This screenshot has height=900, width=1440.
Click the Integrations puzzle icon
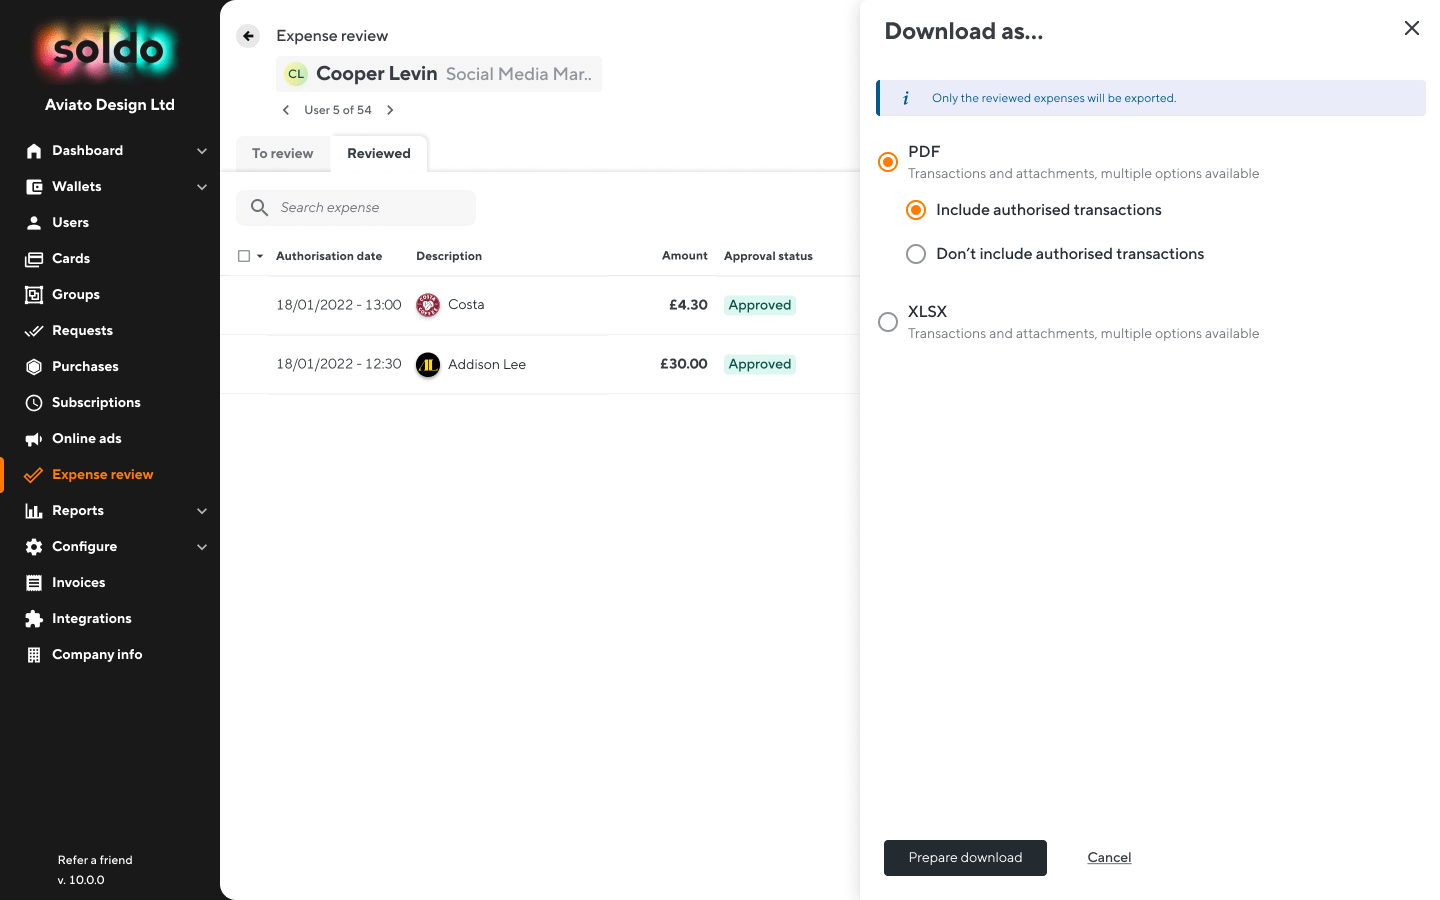[34, 619]
